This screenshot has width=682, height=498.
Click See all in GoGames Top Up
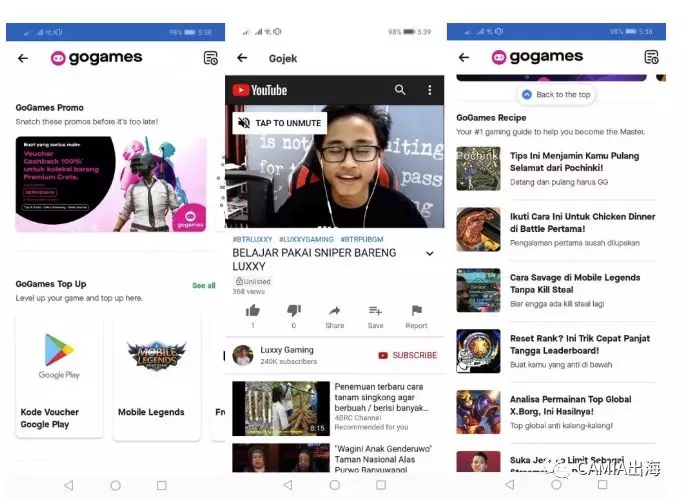point(204,285)
